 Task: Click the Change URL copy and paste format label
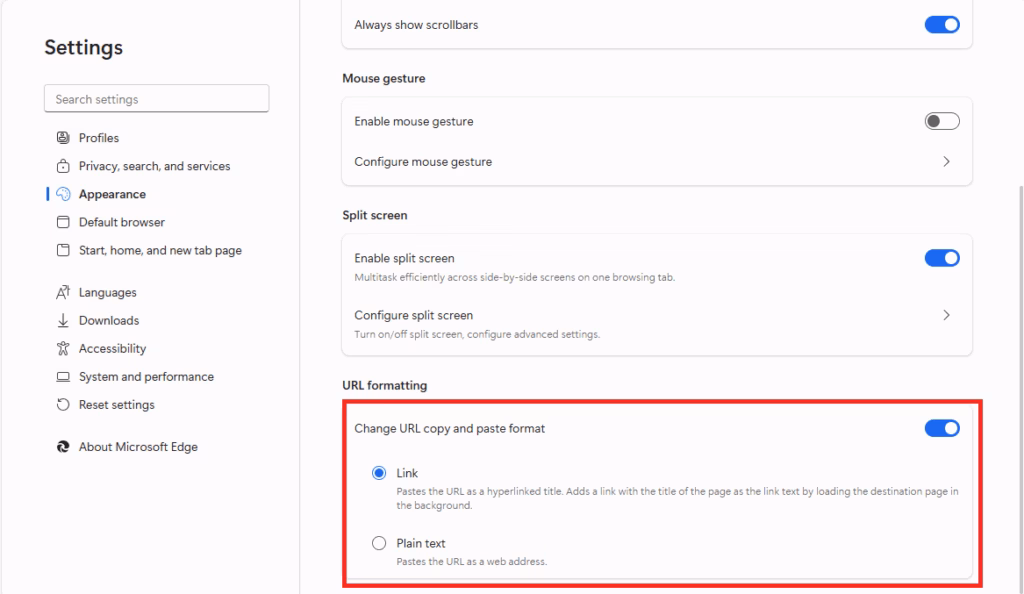click(449, 428)
